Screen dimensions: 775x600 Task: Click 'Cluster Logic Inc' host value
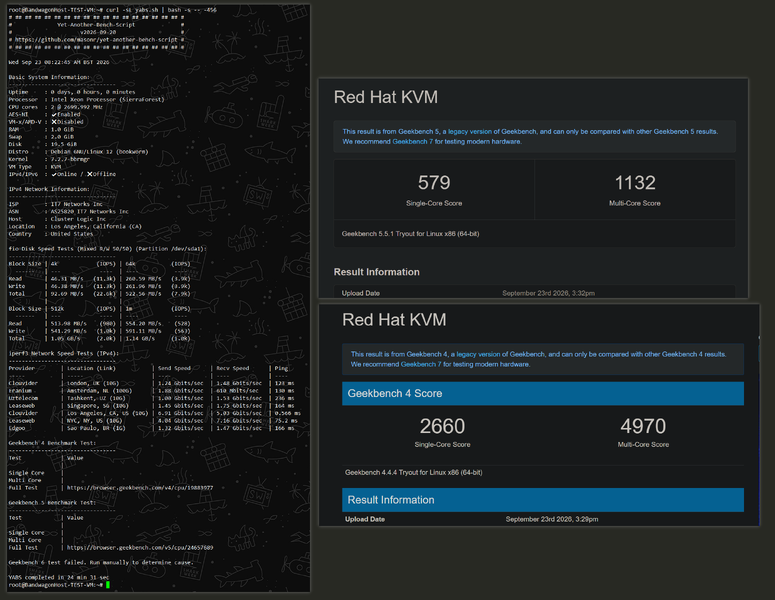point(78,219)
